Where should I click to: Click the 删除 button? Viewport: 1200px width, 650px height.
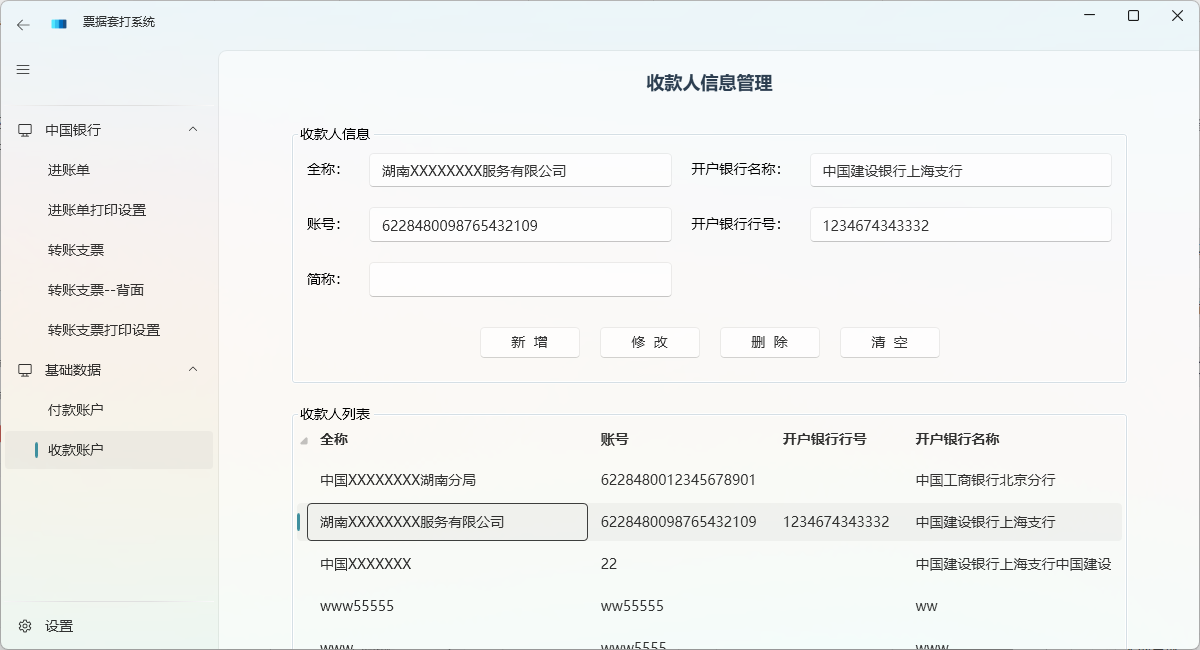pos(769,342)
